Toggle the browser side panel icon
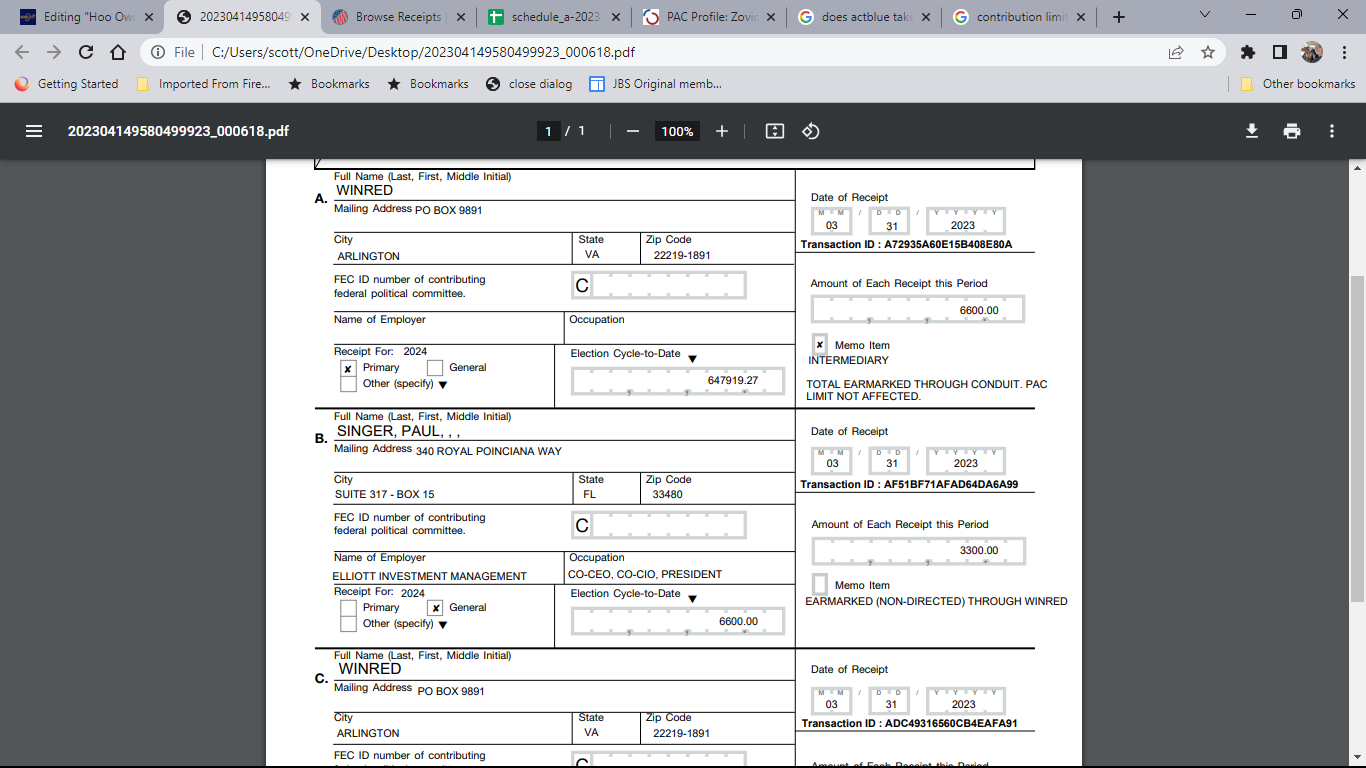 click(1279, 52)
